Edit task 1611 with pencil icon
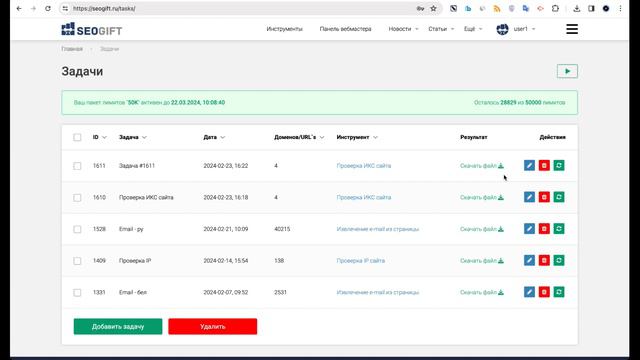 point(529,165)
